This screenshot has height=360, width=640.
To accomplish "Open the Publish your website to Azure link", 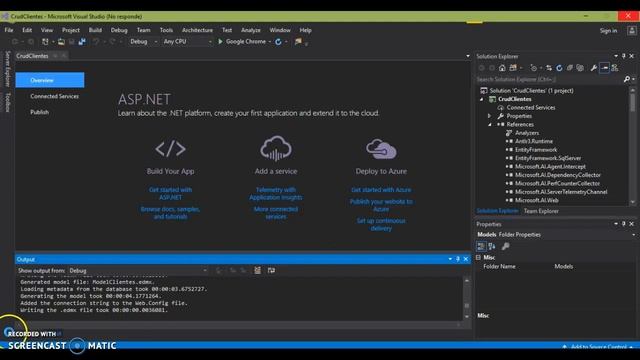I will pyautogui.click(x=381, y=205).
